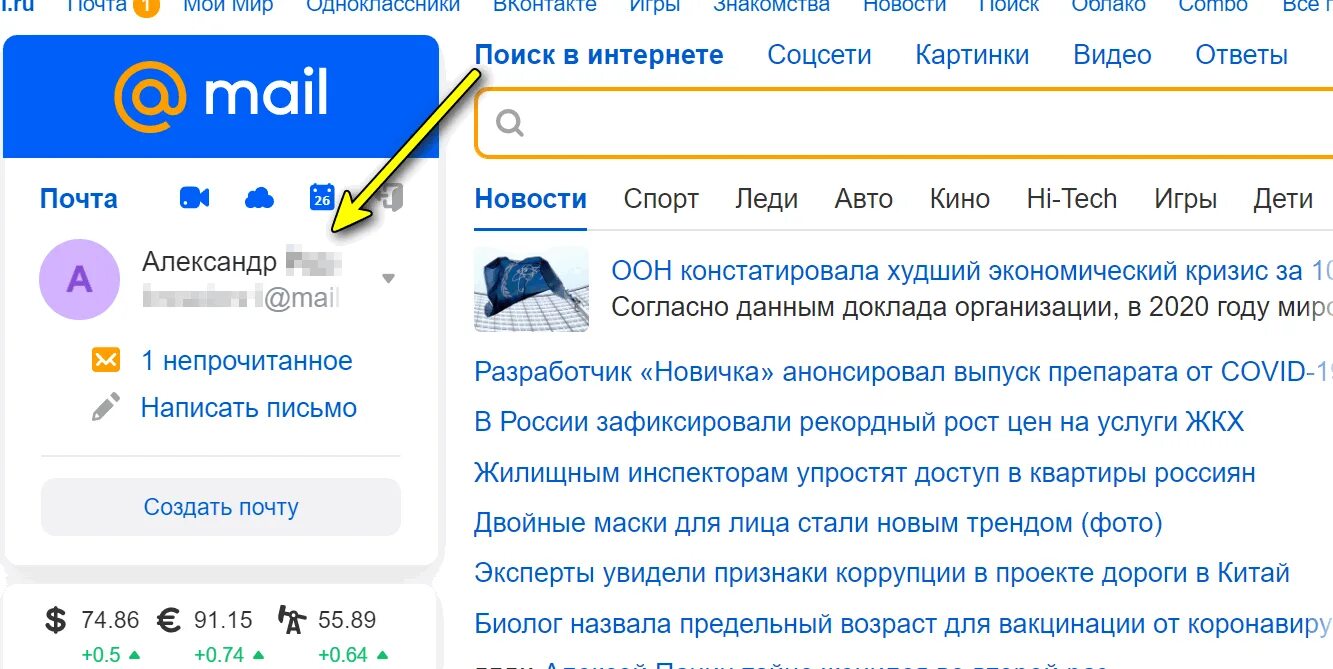Open the Биолог назвала предельный возраст headline

tap(903, 624)
